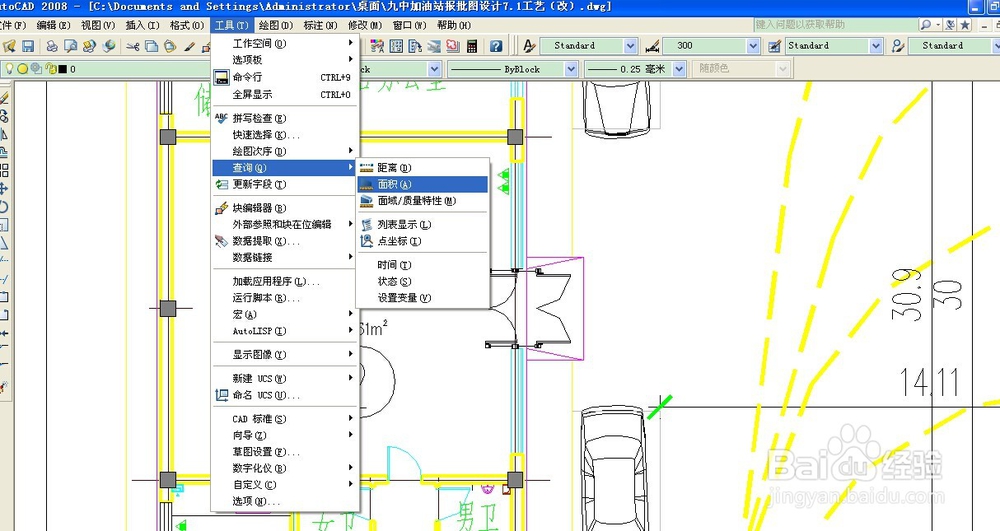Click 命令行 in the Tools menu
The height and width of the screenshot is (531, 1000).
pyautogui.click(x=285, y=77)
